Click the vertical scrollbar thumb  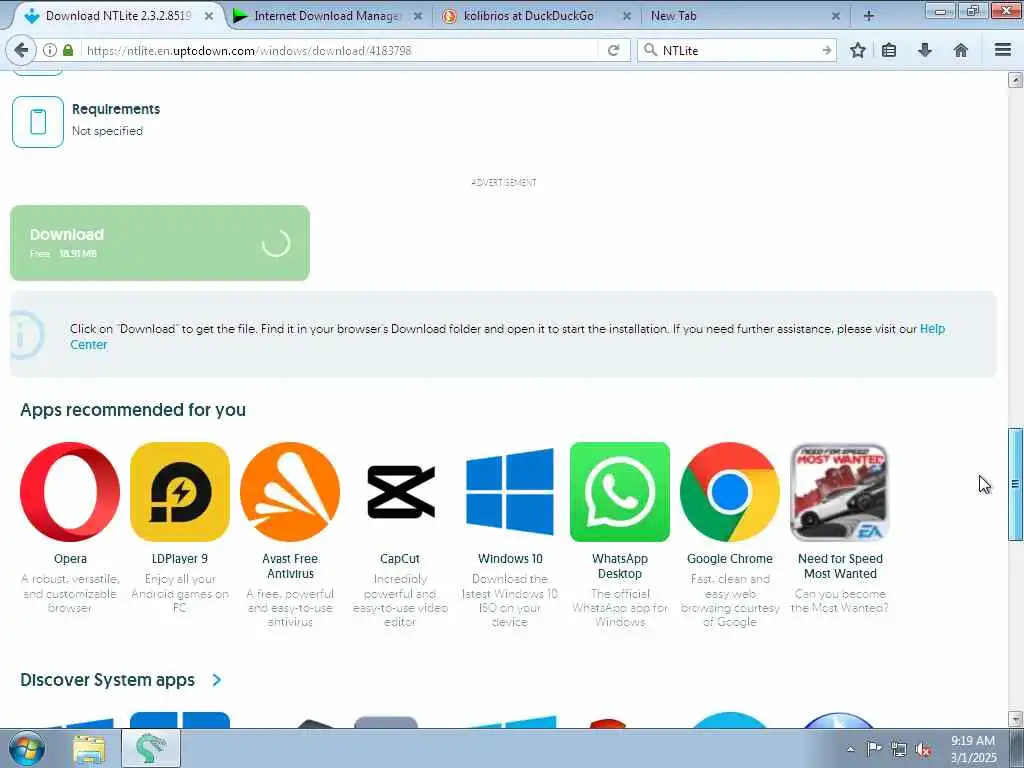coord(1015,484)
